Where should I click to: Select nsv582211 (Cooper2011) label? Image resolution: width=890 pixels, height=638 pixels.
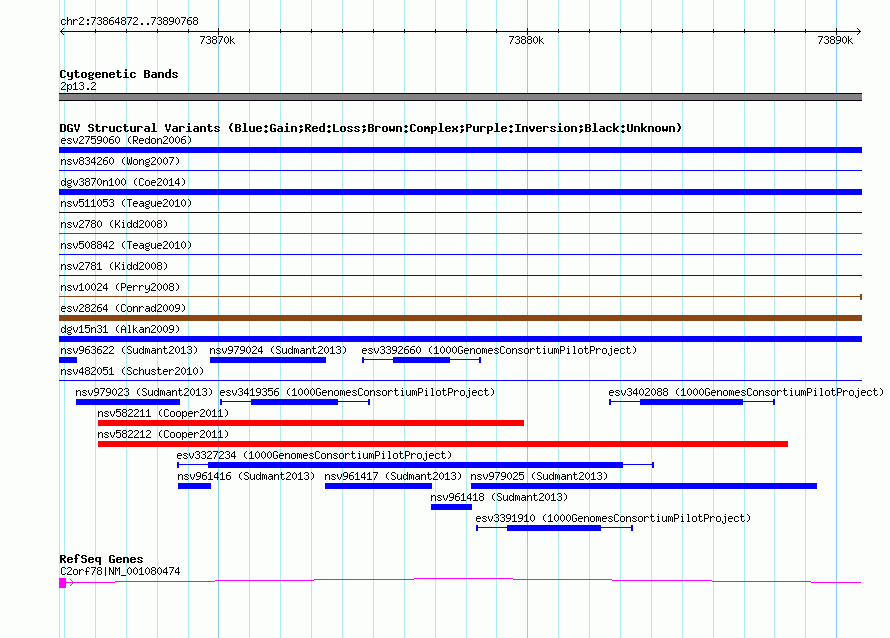pyautogui.click(x=163, y=413)
